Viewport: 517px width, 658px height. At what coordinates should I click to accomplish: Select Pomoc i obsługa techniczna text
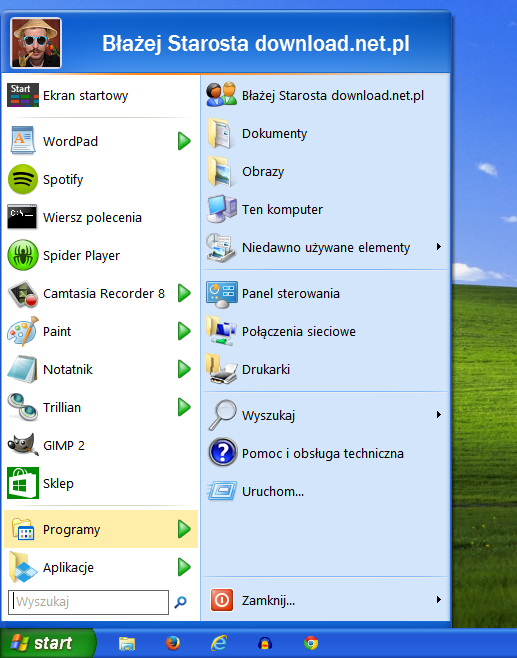click(323, 454)
